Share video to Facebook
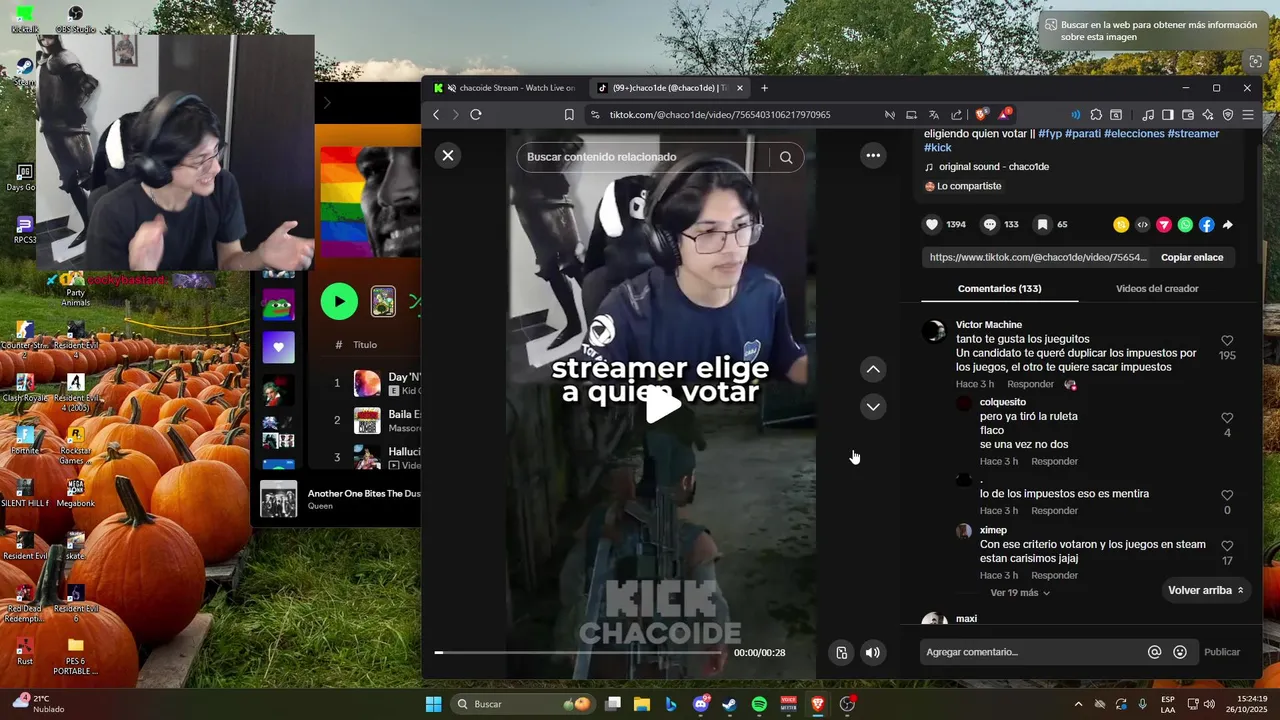Screen dimensions: 1280x720 (x=1207, y=225)
